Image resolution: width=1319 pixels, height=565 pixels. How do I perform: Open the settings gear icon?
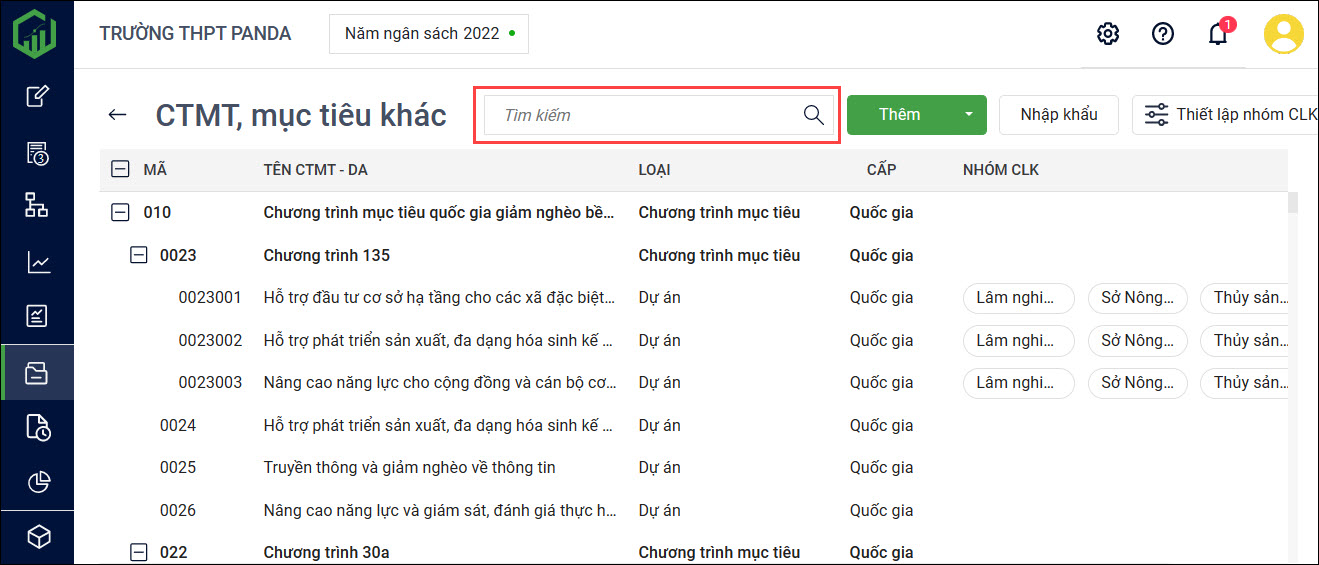1107,34
